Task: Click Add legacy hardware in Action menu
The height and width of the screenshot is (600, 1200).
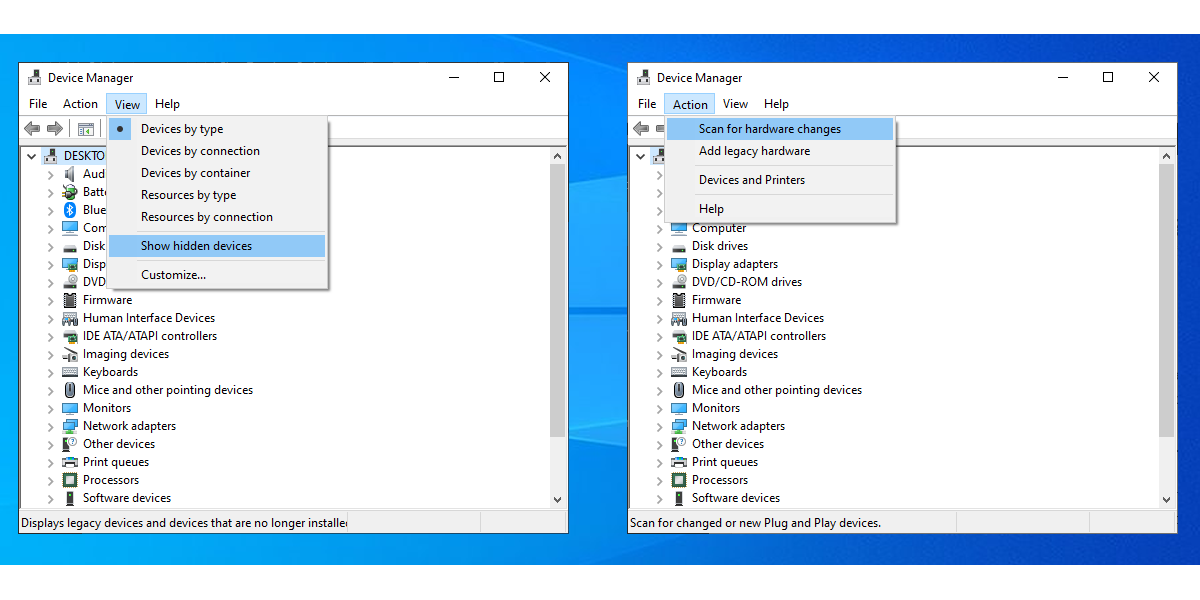Action: (754, 151)
